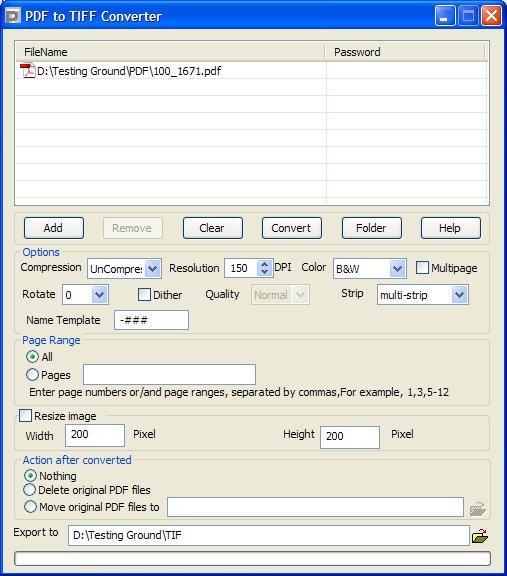Viewport: 507px width, 576px height.
Task: Click the Resolution value field
Action: [x=241, y=268]
